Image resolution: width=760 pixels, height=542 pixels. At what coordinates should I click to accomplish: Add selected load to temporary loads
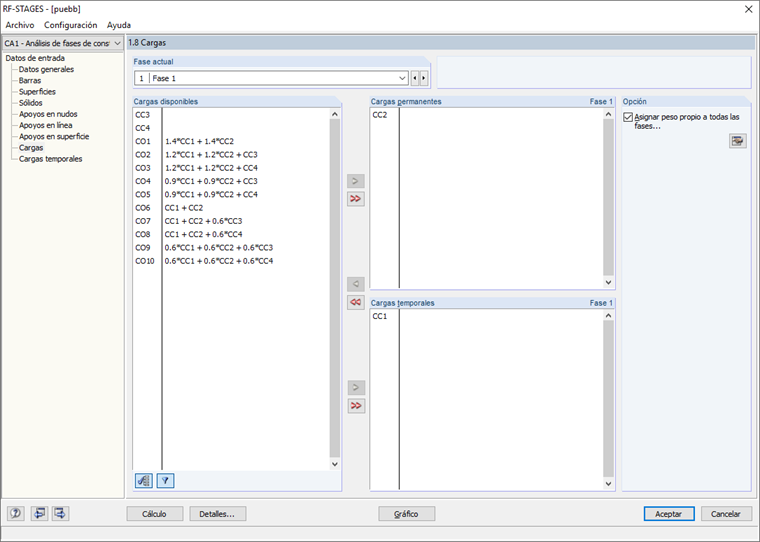pos(356,387)
